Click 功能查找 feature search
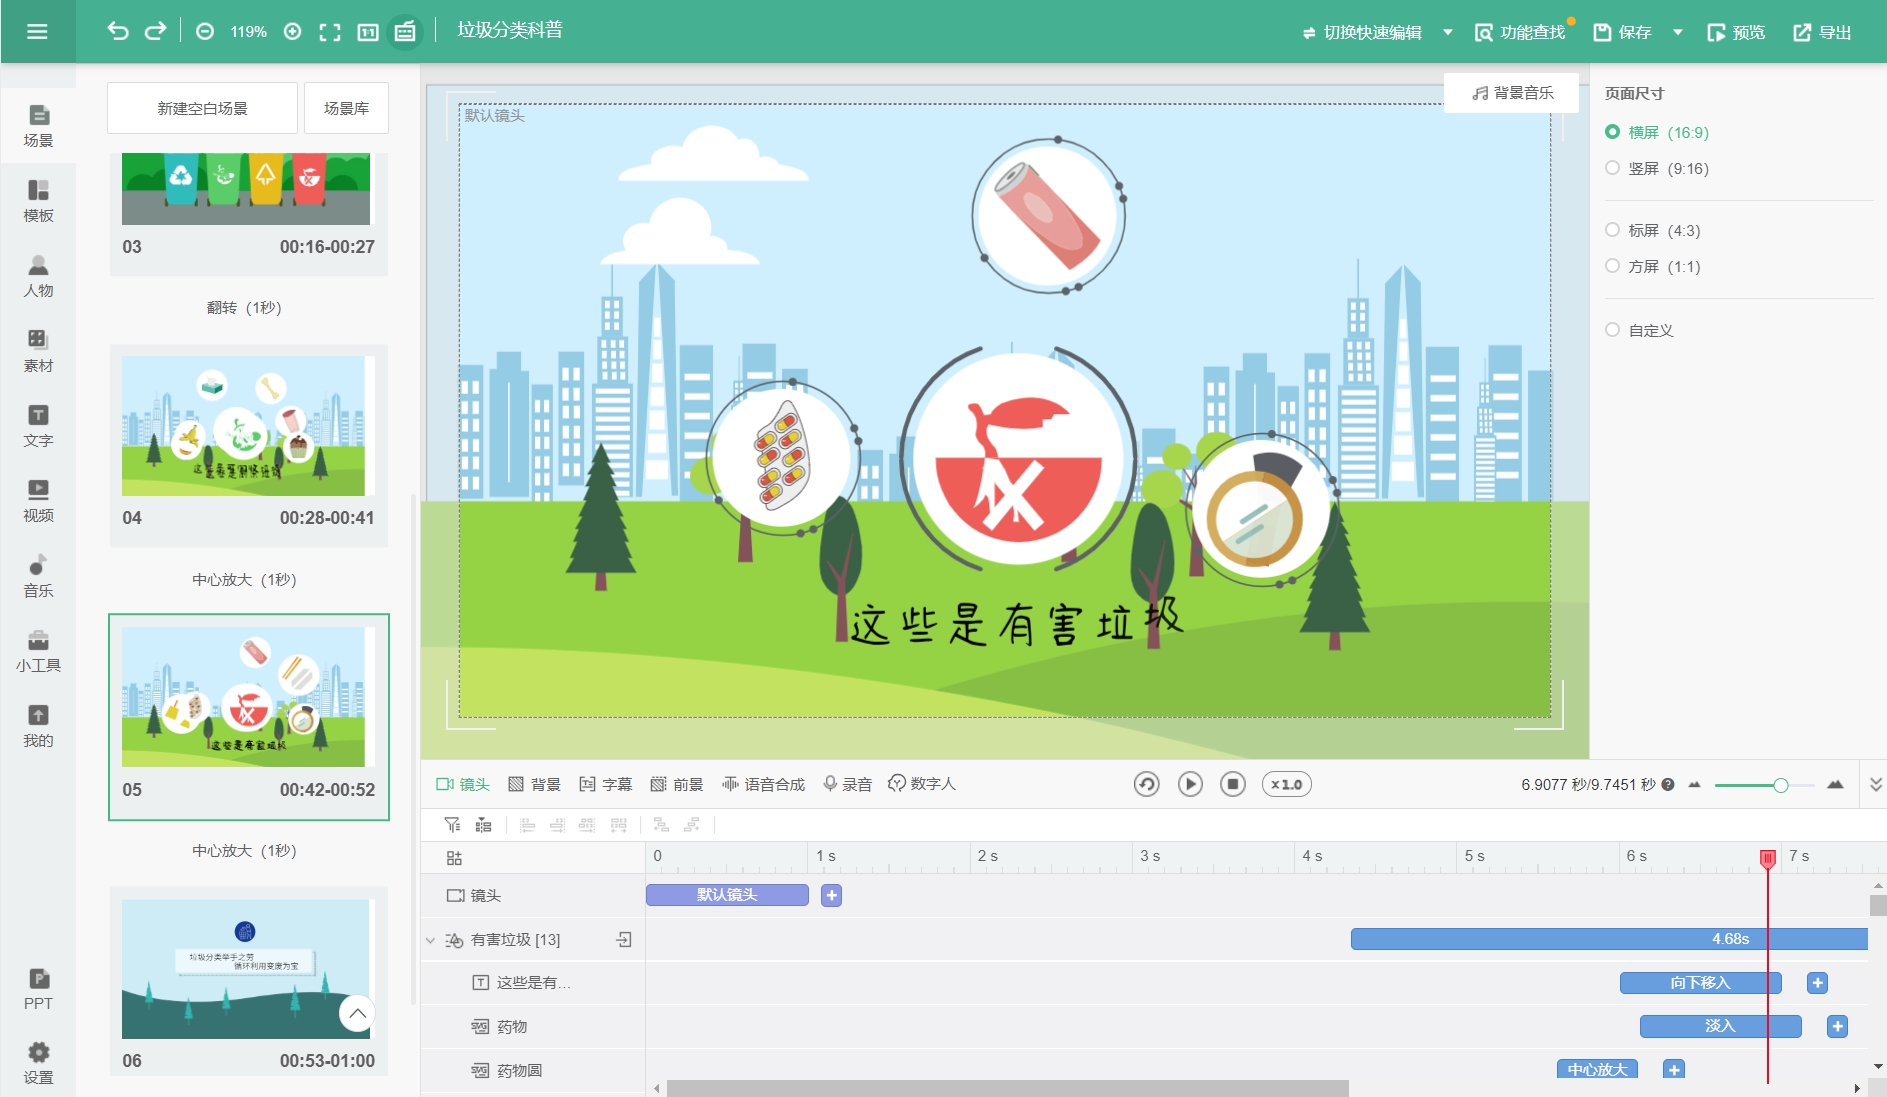Image resolution: width=1887 pixels, height=1097 pixels. (x=1520, y=32)
